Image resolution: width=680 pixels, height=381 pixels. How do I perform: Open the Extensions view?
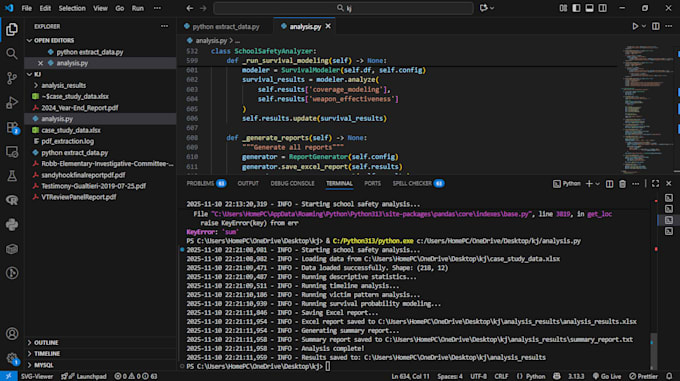12,127
